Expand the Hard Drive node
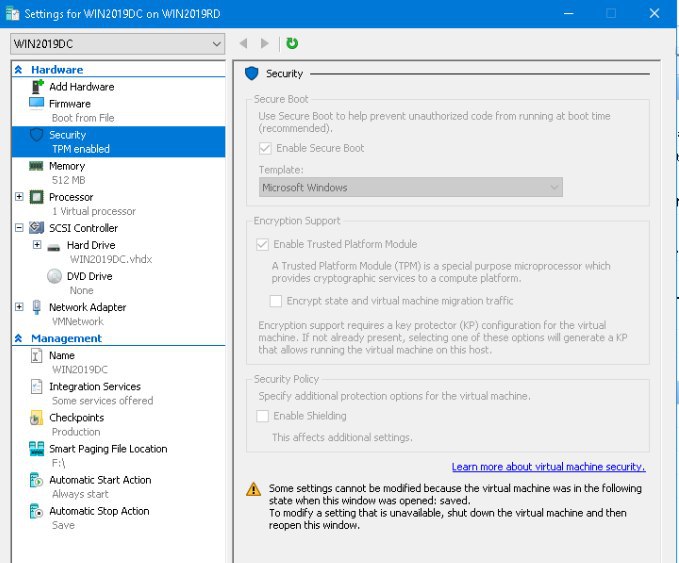Viewport: 679px width, 563px height. tap(37, 245)
